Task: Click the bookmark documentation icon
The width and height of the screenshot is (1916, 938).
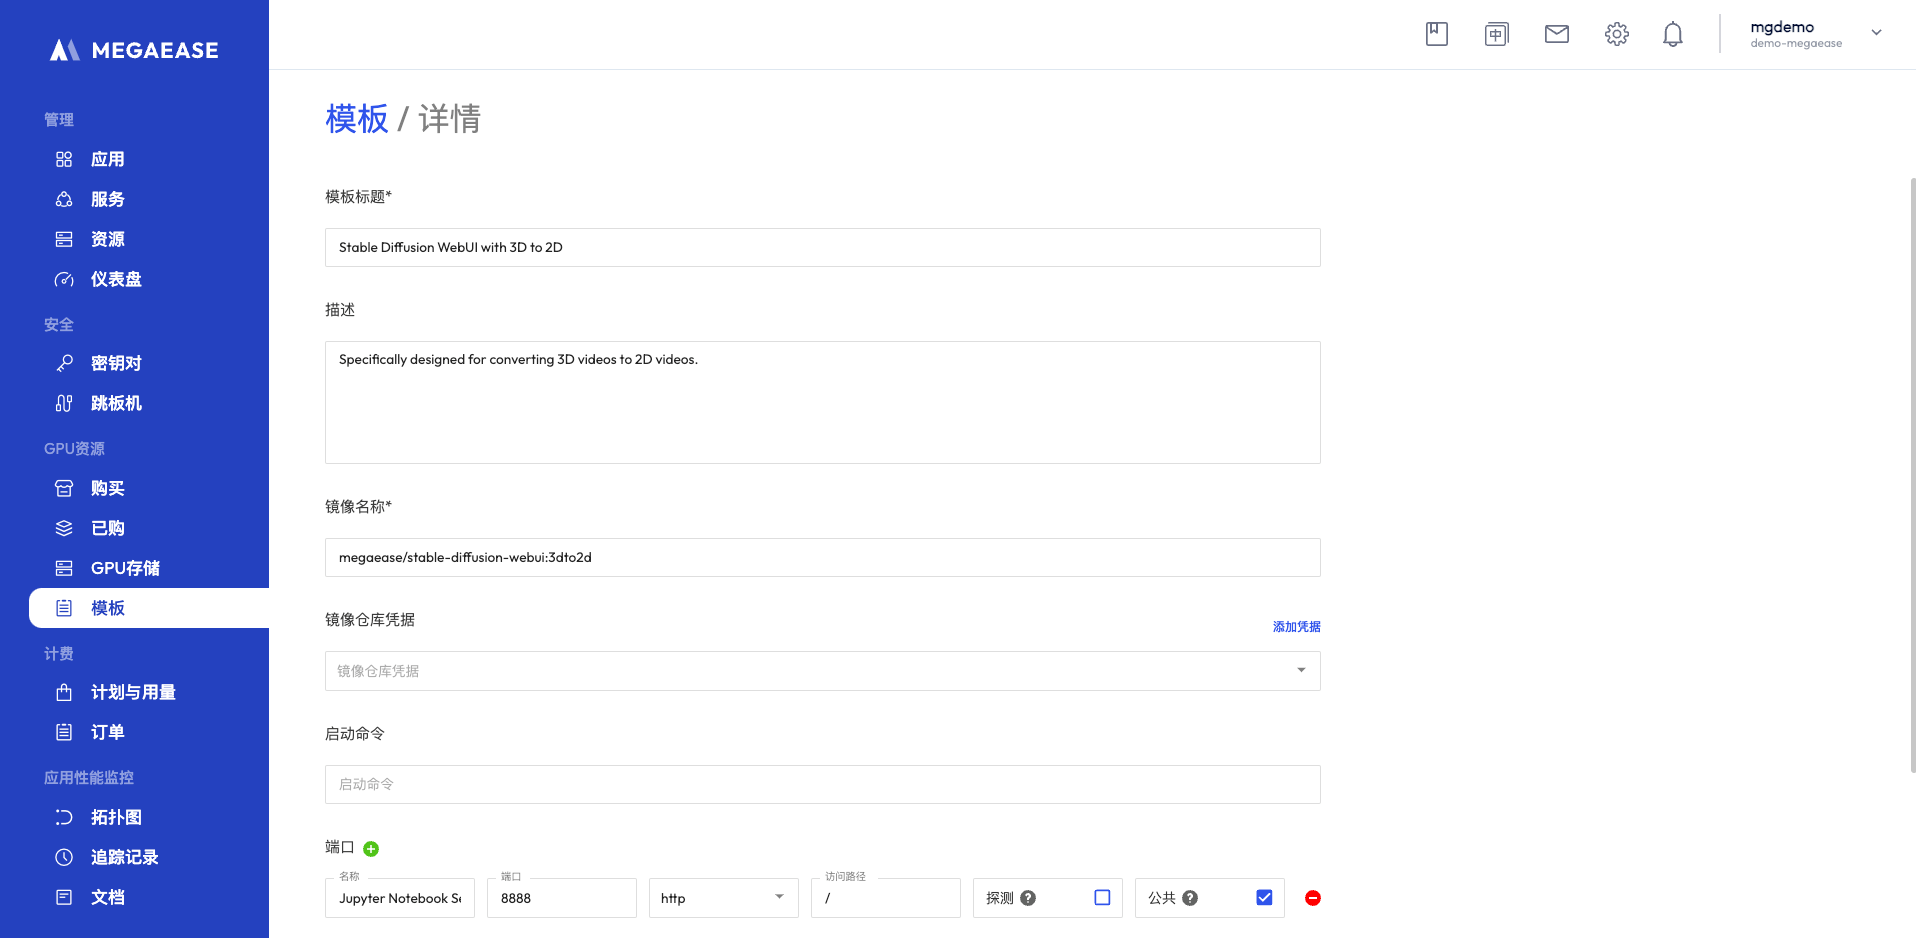Action: coord(1436,35)
